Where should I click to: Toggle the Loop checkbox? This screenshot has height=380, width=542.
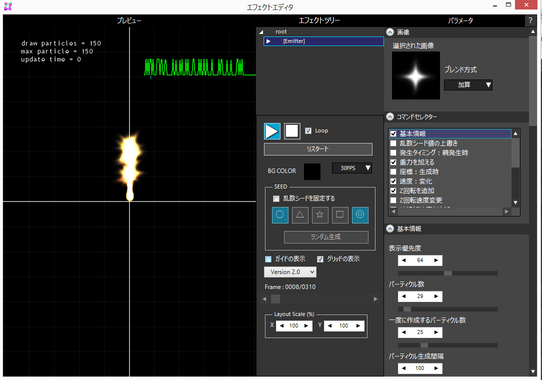click(x=308, y=131)
